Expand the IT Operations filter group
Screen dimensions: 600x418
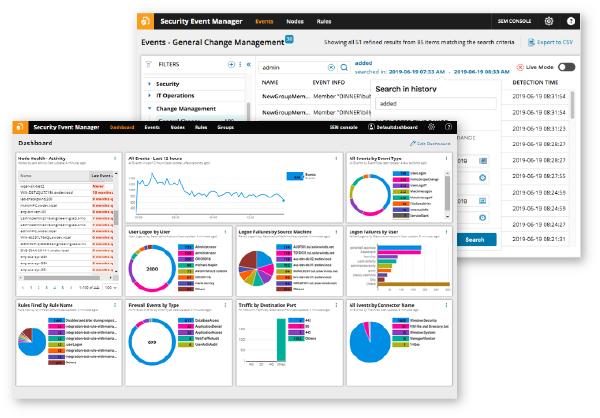pyautogui.click(x=150, y=95)
